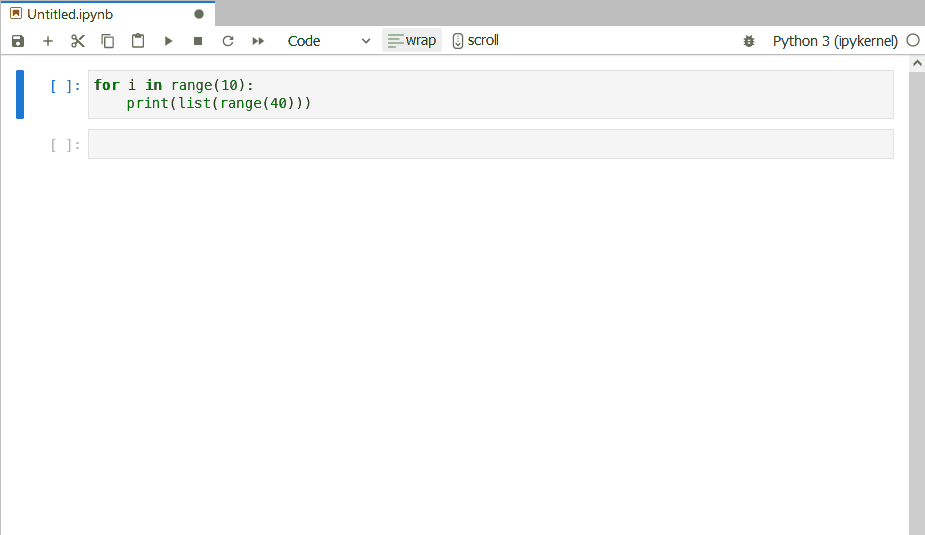Check the kernel status circle indicator
This screenshot has width=925, height=535.
click(913, 41)
